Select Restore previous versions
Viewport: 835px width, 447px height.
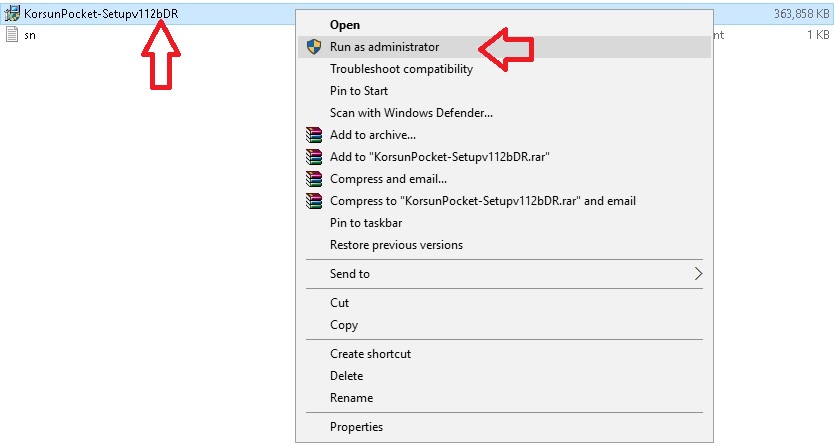coord(396,245)
